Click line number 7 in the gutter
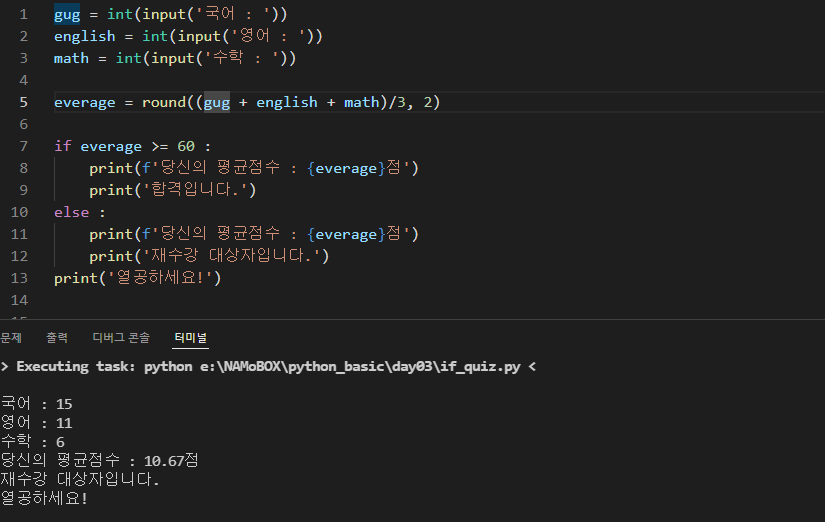Viewport: 825px width, 522px height. pyautogui.click(x=24, y=146)
